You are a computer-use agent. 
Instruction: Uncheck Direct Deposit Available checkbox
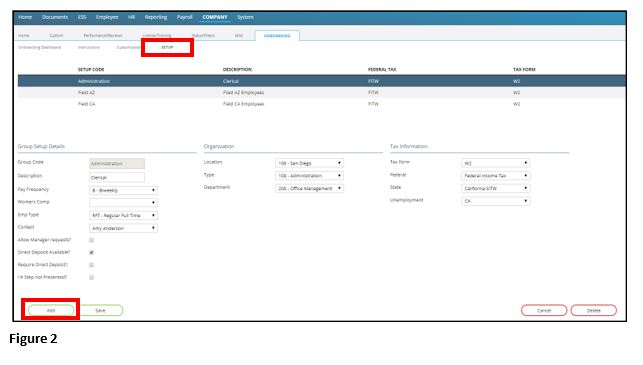(91, 253)
